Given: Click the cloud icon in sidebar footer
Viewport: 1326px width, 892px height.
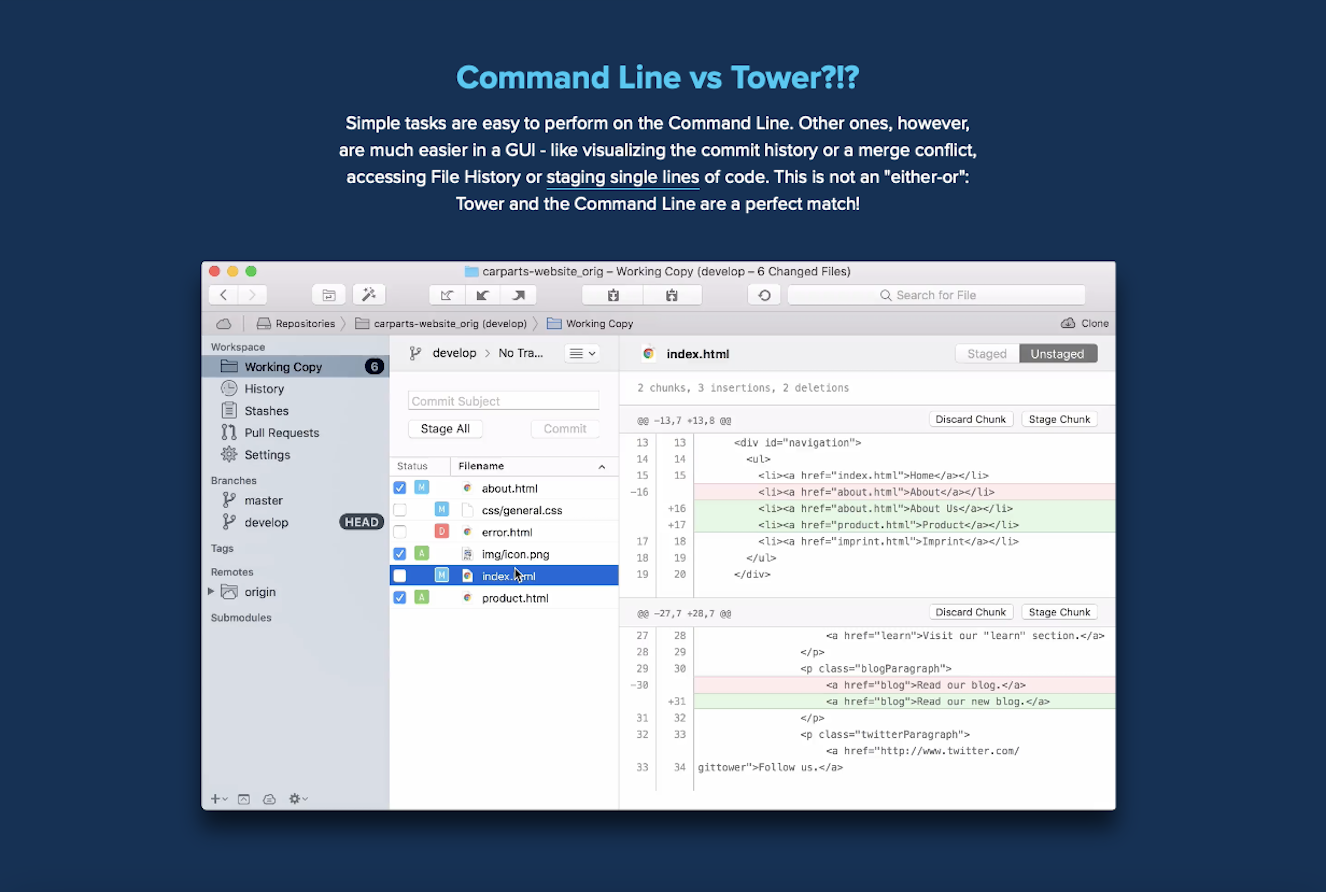Looking at the screenshot, I should (x=269, y=799).
